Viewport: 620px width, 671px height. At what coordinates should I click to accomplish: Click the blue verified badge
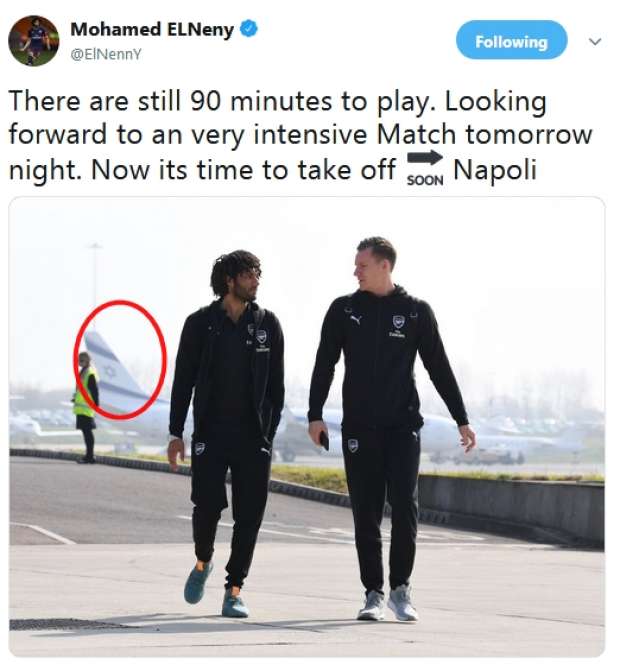coord(249,29)
